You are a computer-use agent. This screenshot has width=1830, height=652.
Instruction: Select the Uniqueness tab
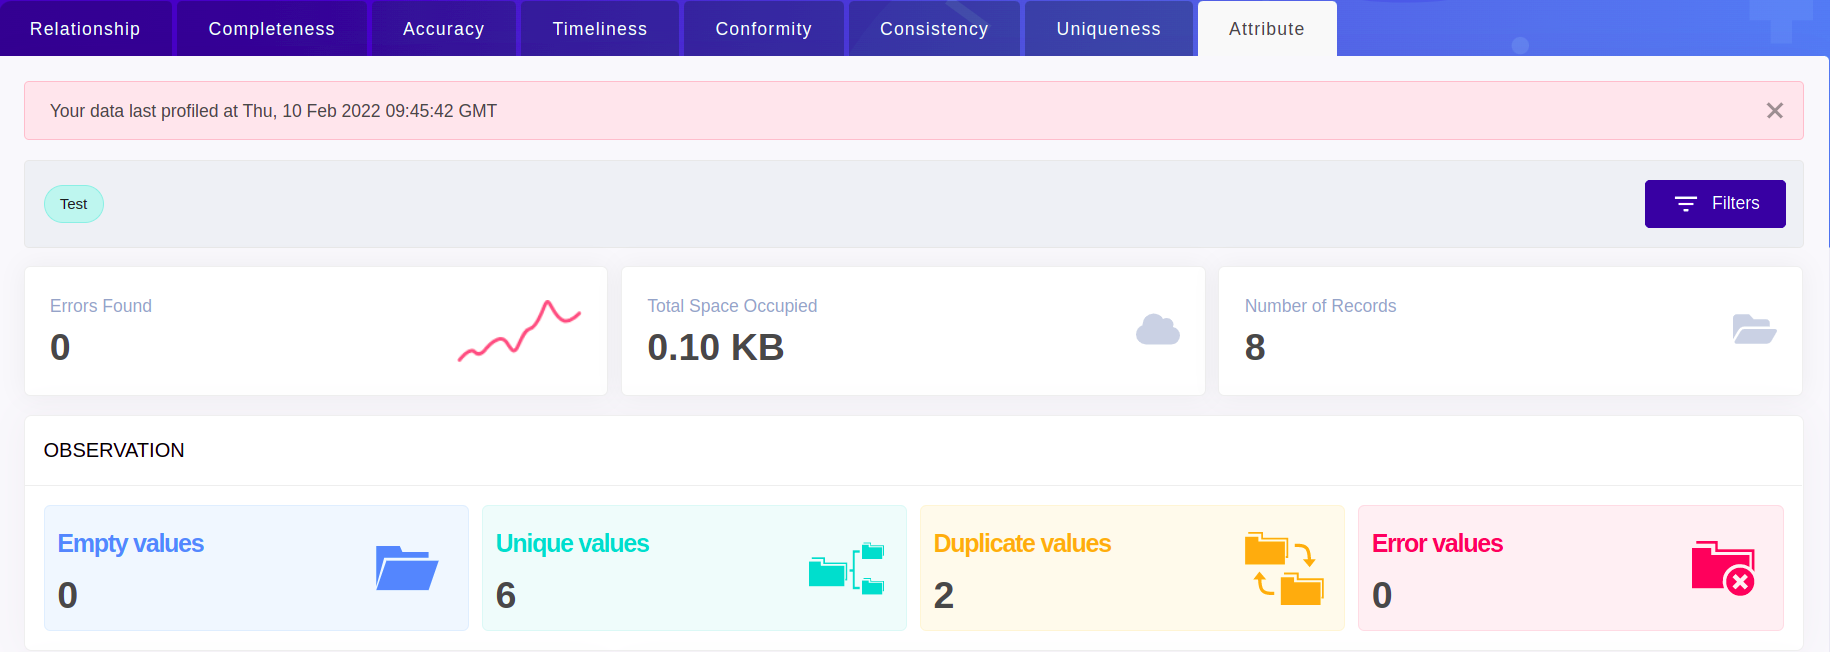(x=1108, y=29)
